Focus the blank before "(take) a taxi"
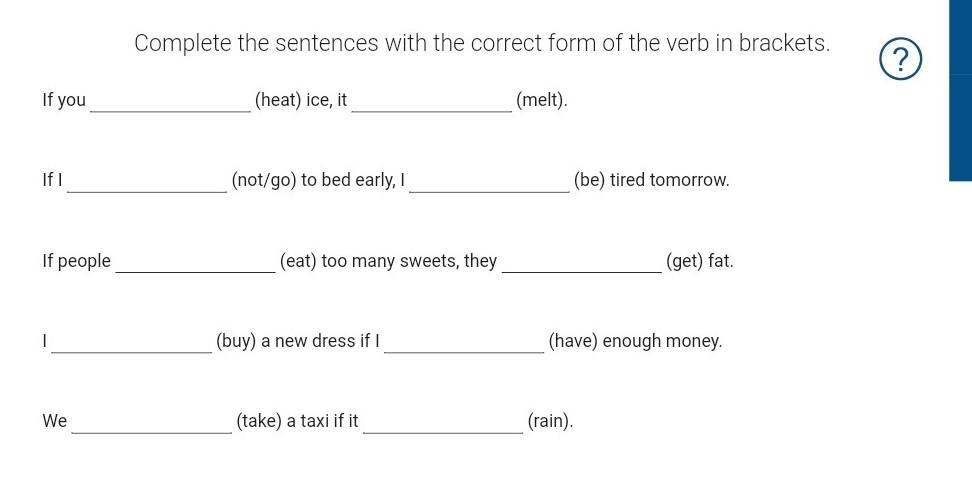Screen dimensions: 972x480 click(x=151, y=421)
